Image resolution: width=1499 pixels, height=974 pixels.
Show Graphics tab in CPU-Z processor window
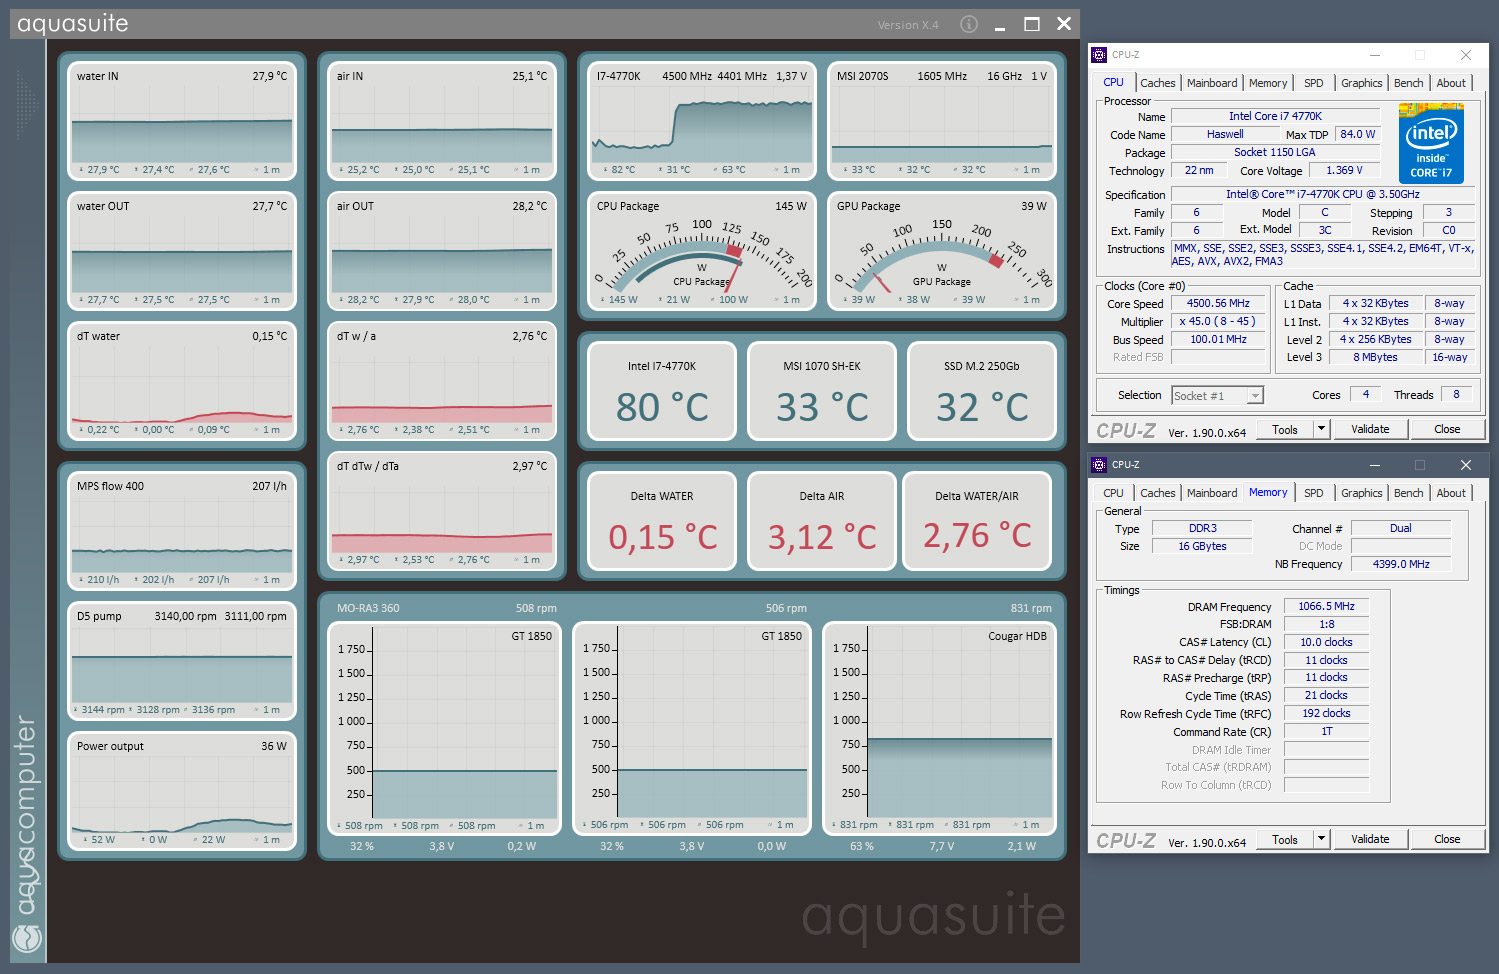(1362, 83)
